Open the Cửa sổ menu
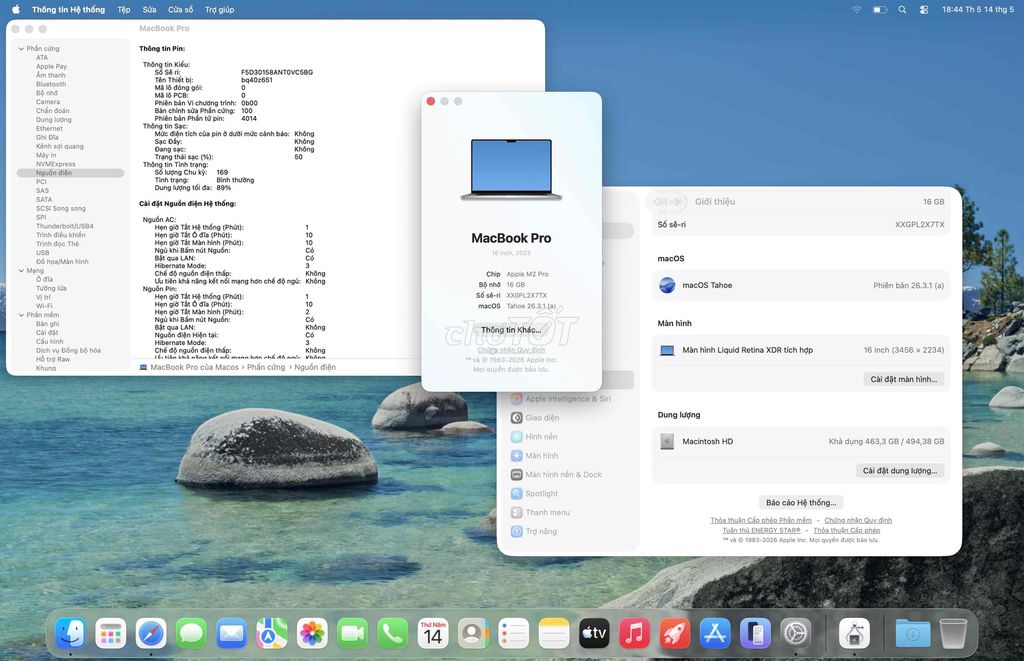The image size is (1024, 661). [180, 10]
